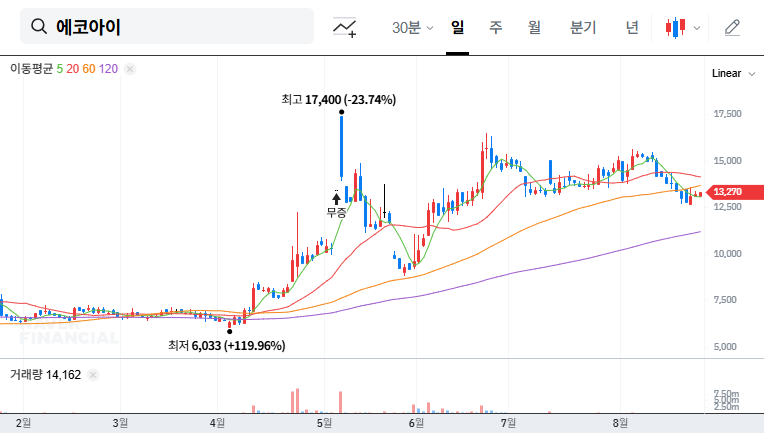Remove the 거래량 volume indicator
Screen dimensions: 764x433
point(93,375)
